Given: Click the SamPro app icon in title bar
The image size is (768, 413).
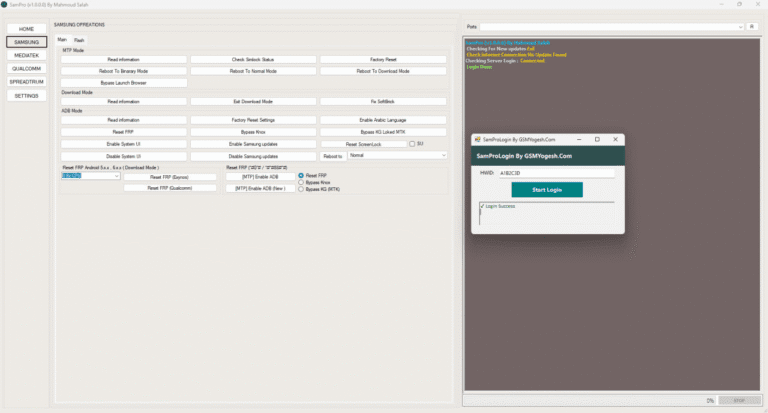Looking at the screenshot, I should (5, 5).
